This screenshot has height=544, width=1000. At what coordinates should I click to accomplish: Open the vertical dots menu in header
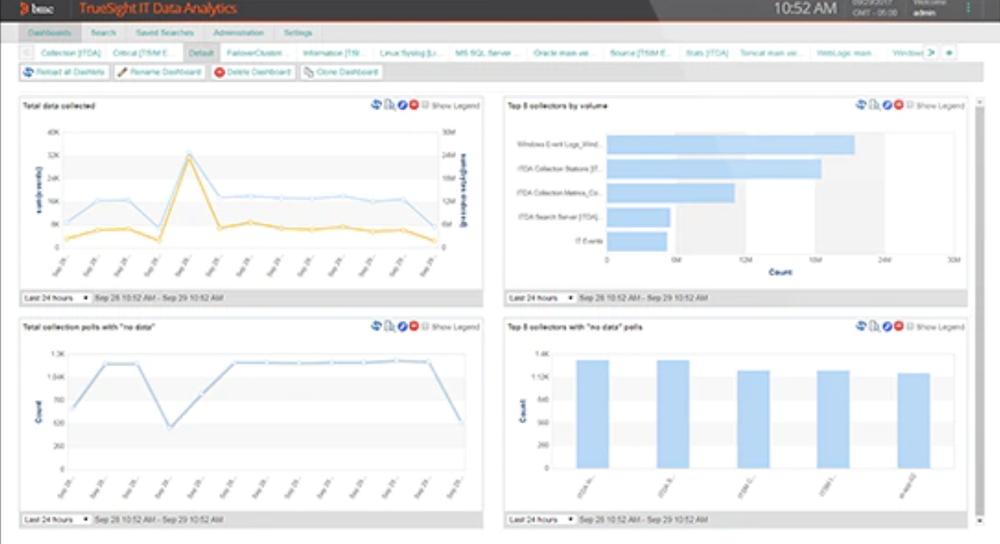click(x=968, y=8)
